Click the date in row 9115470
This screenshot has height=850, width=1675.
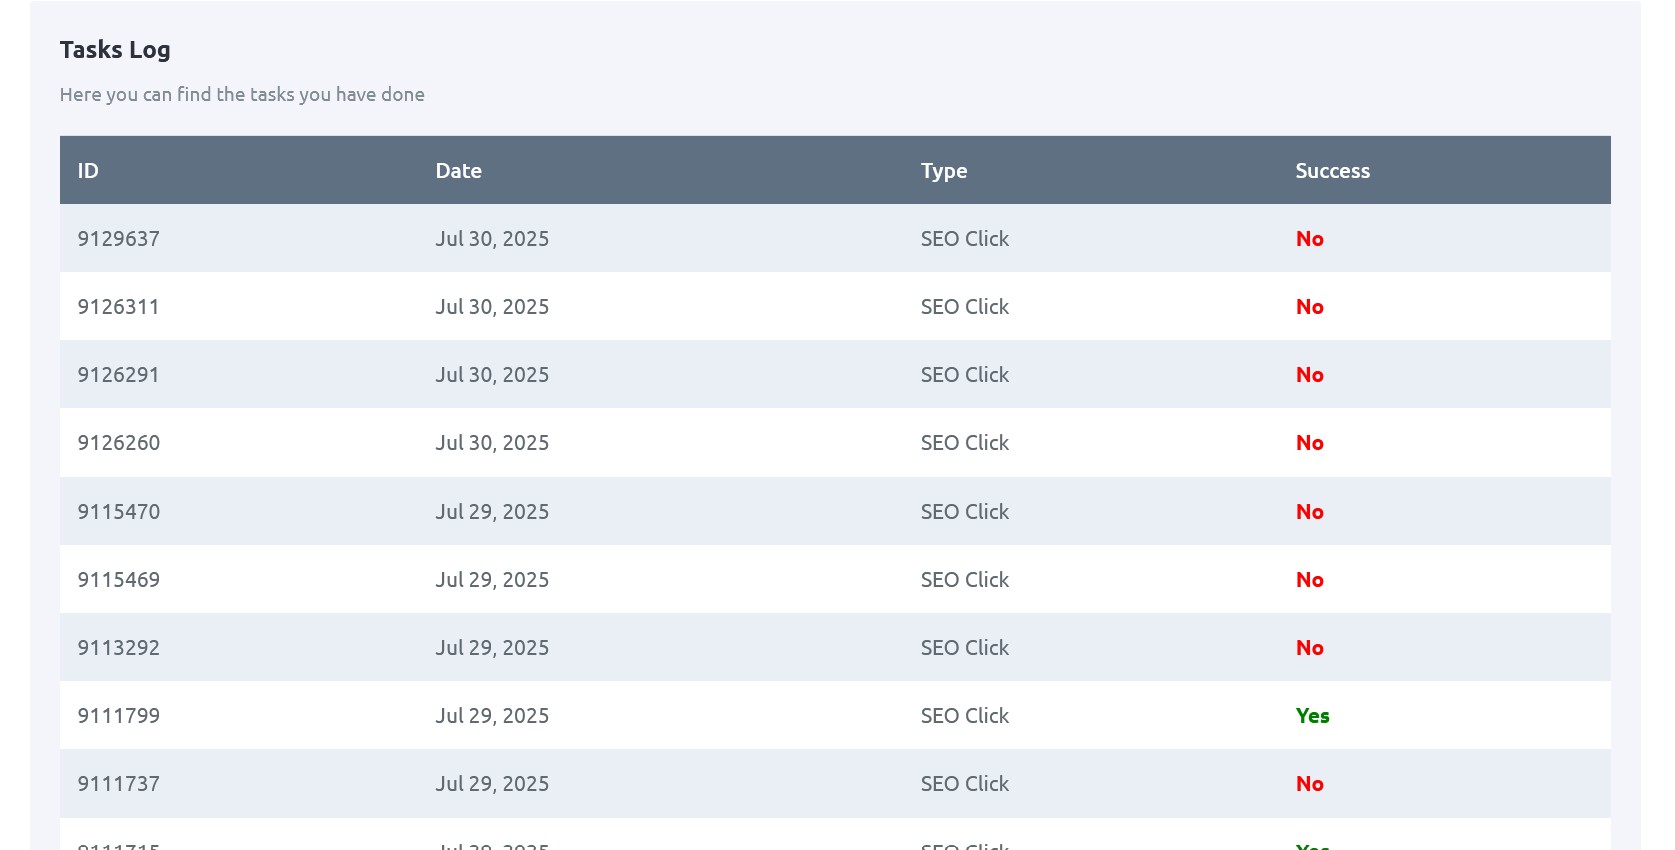coord(492,512)
